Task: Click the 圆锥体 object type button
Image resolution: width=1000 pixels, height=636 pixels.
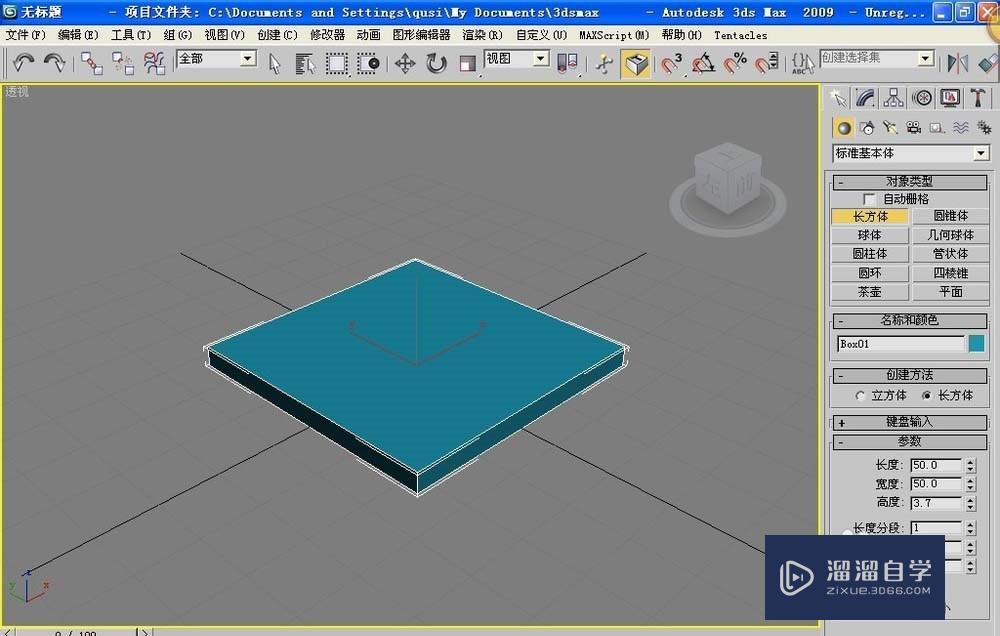Action: click(x=950, y=216)
